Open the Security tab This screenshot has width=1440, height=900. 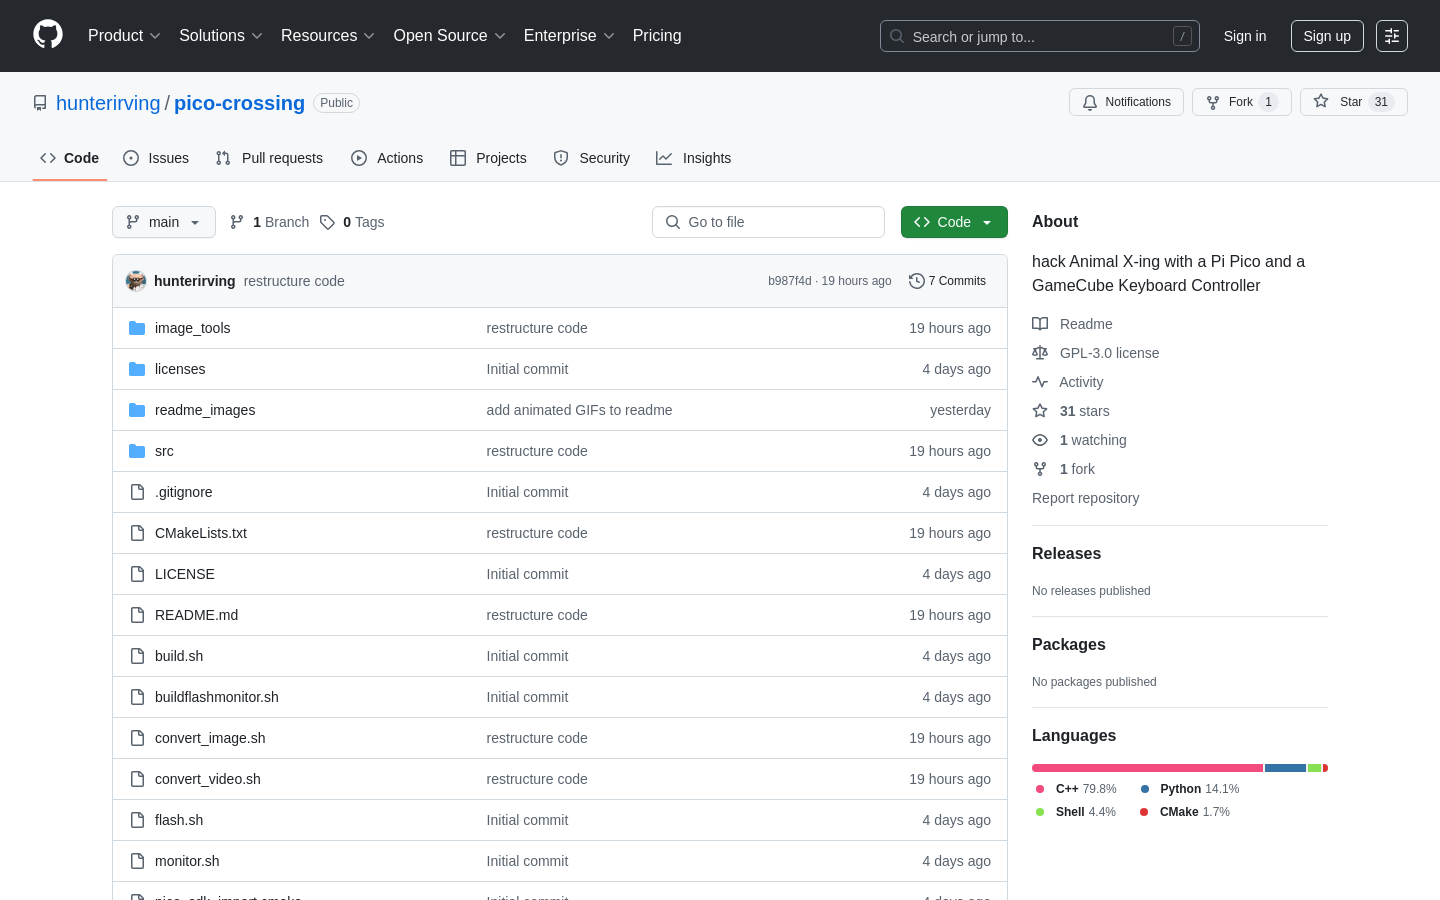tap(592, 158)
